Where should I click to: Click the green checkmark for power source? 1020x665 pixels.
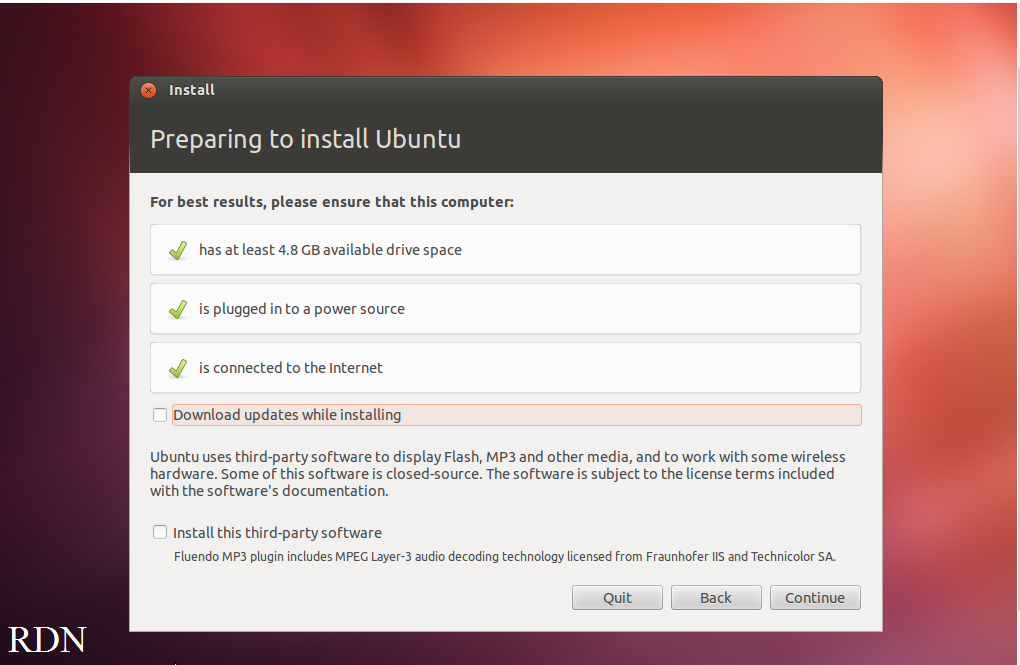pyautogui.click(x=177, y=308)
